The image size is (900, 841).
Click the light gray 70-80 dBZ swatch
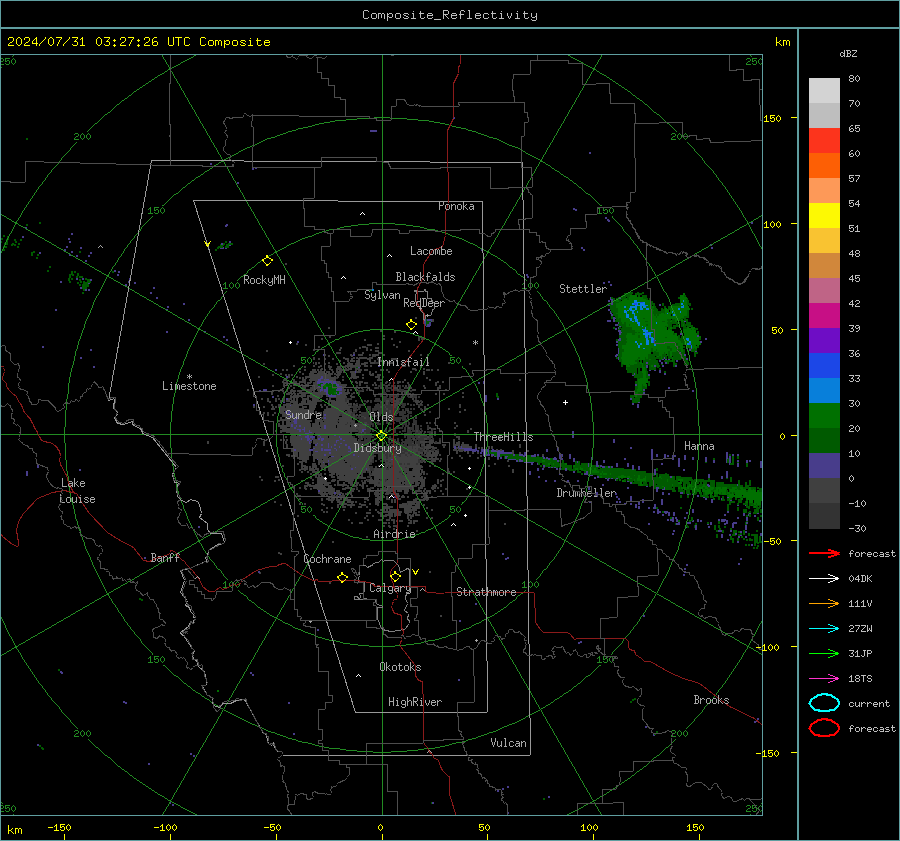pyautogui.click(x=824, y=91)
